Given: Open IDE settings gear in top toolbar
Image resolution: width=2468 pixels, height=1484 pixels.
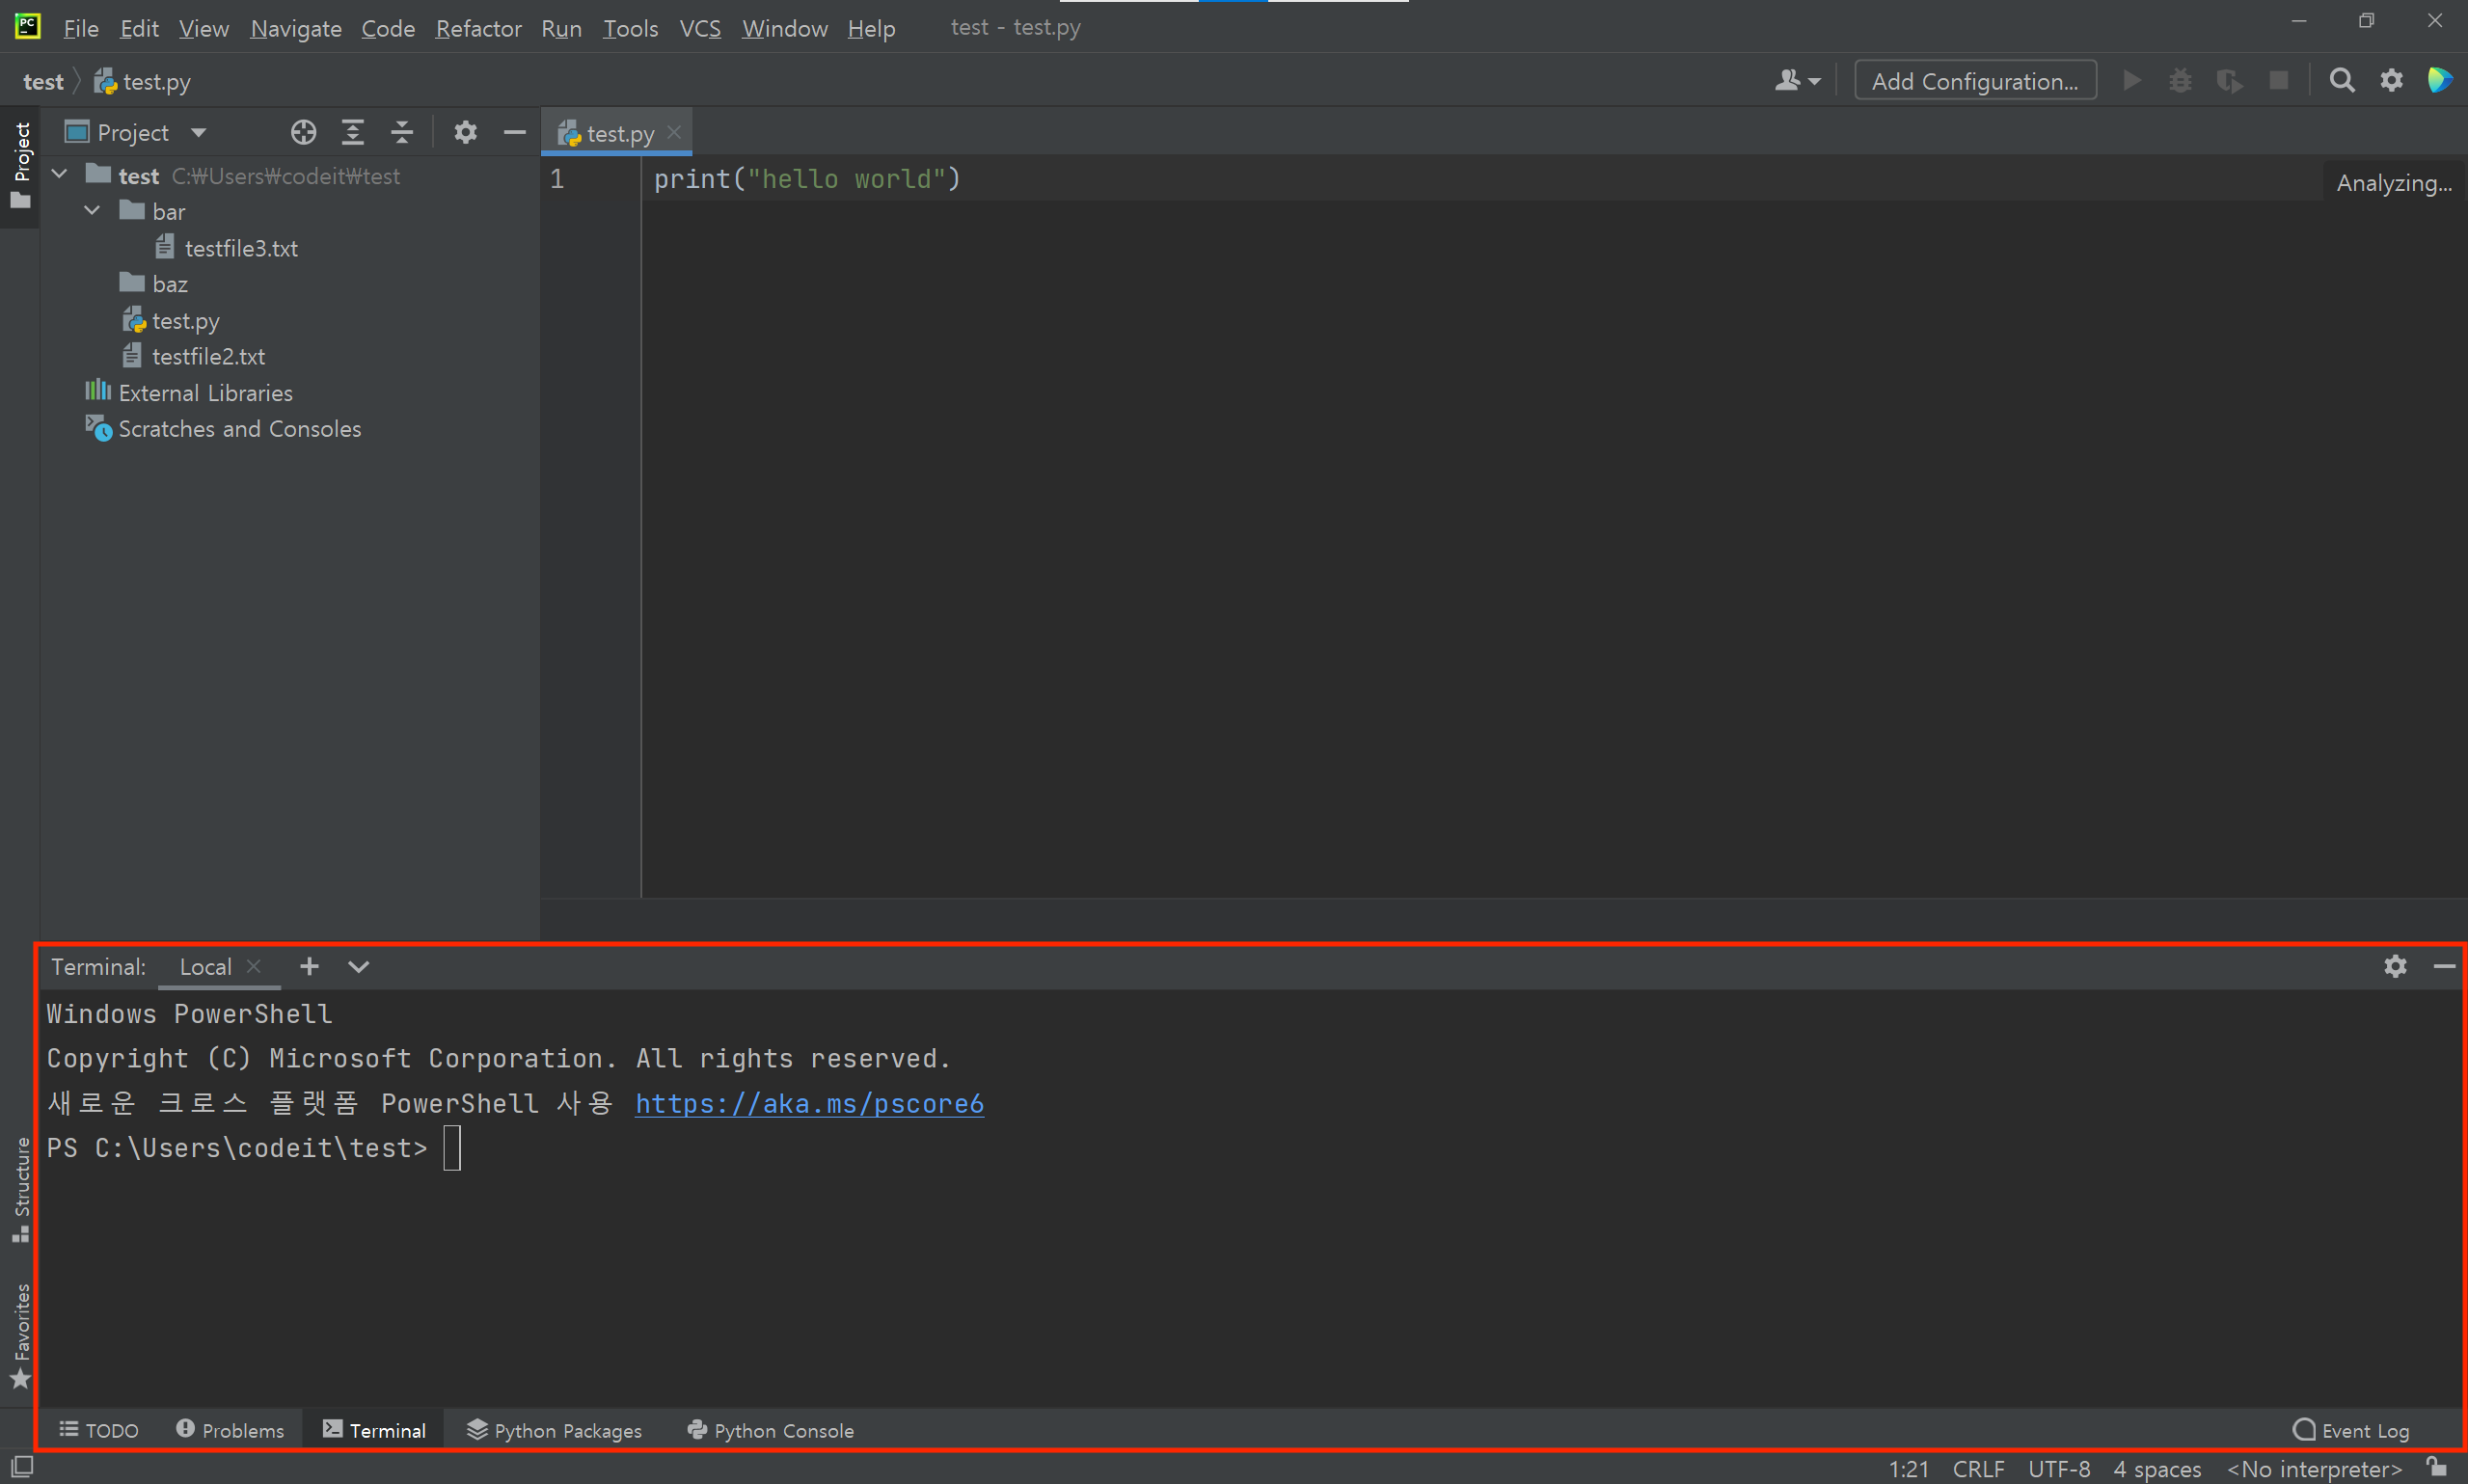Looking at the screenshot, I should coord(2391,81).
